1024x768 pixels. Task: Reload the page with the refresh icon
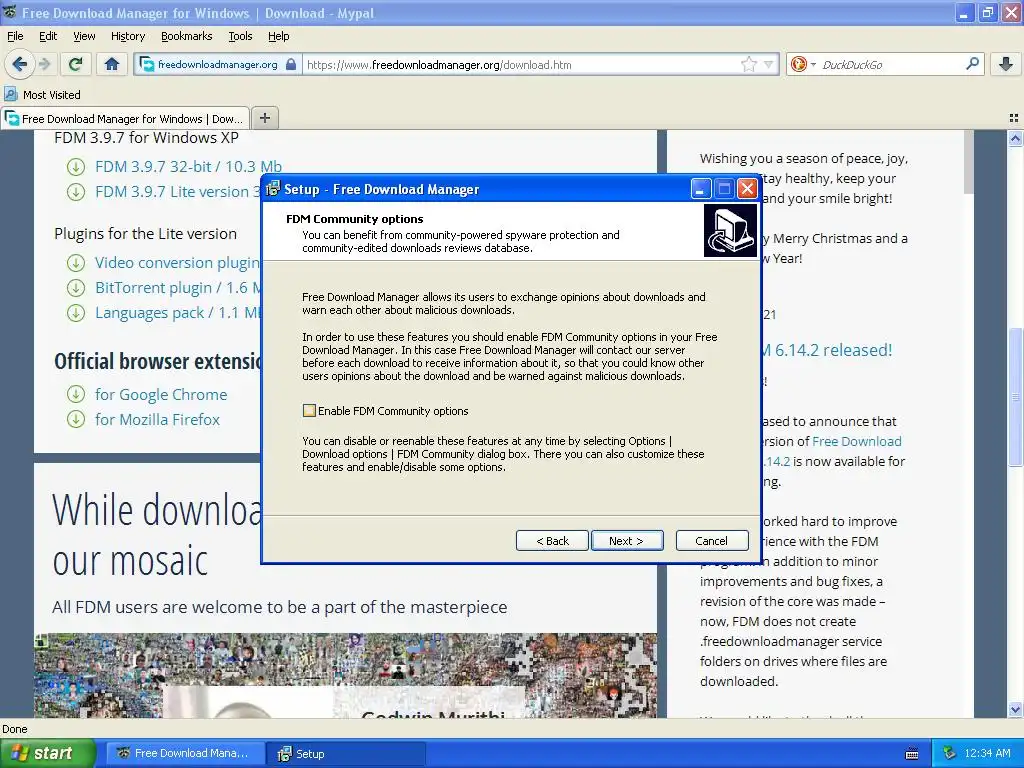pyautogui.click(x=75, y=64)
